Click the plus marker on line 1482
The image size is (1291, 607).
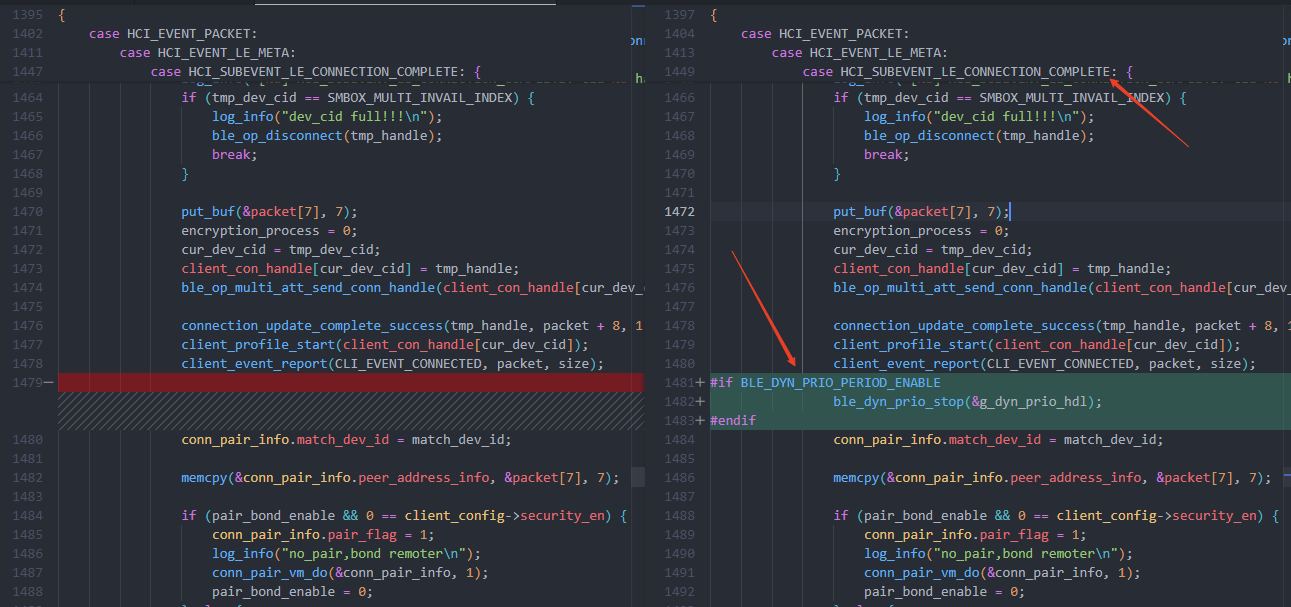[x=700, y=402]
